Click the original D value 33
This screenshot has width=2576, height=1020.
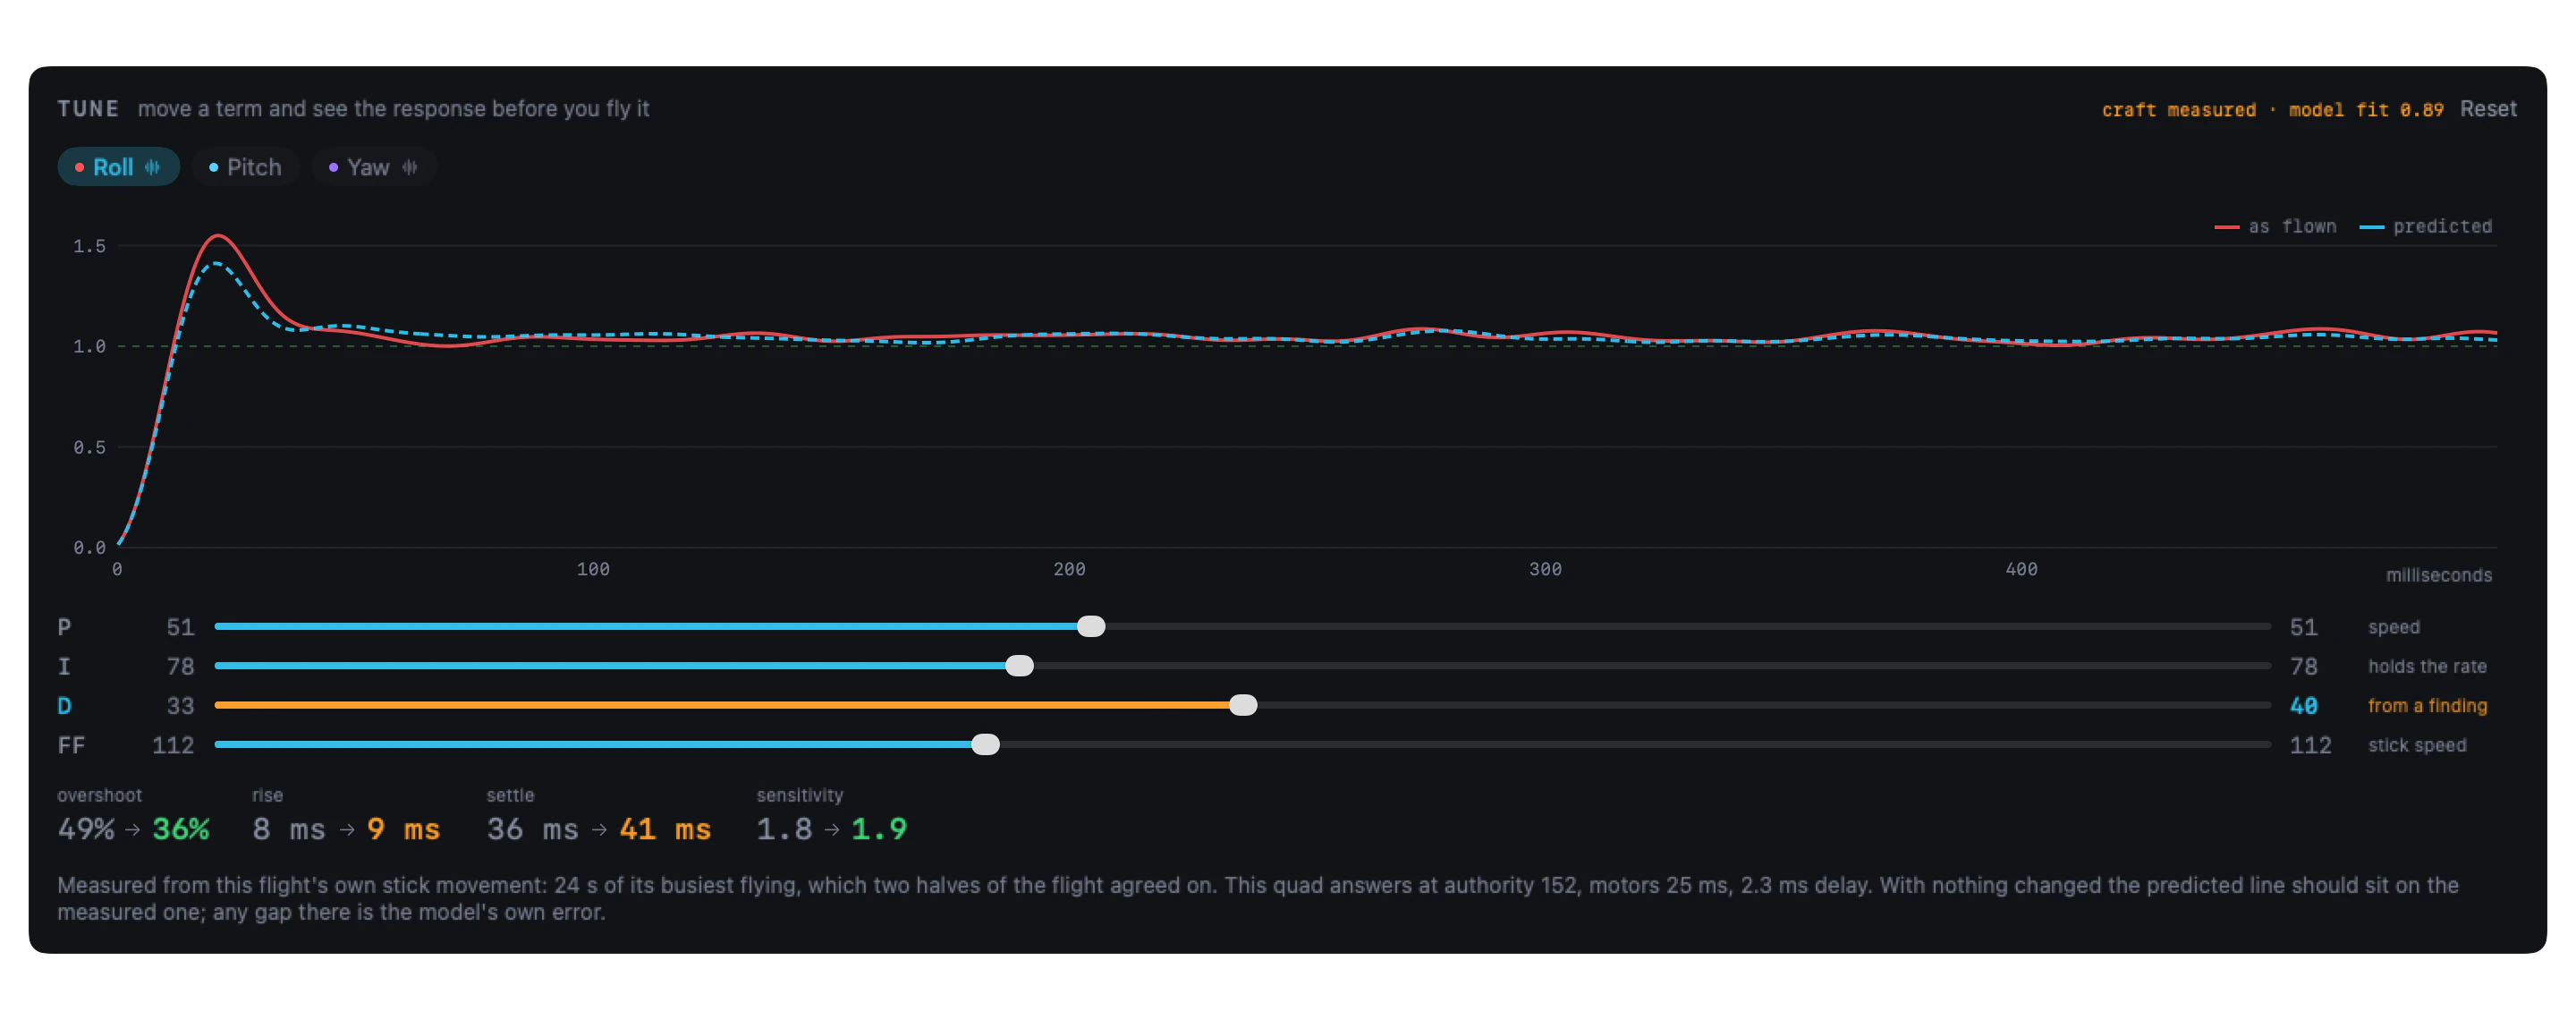coord(180,706)
